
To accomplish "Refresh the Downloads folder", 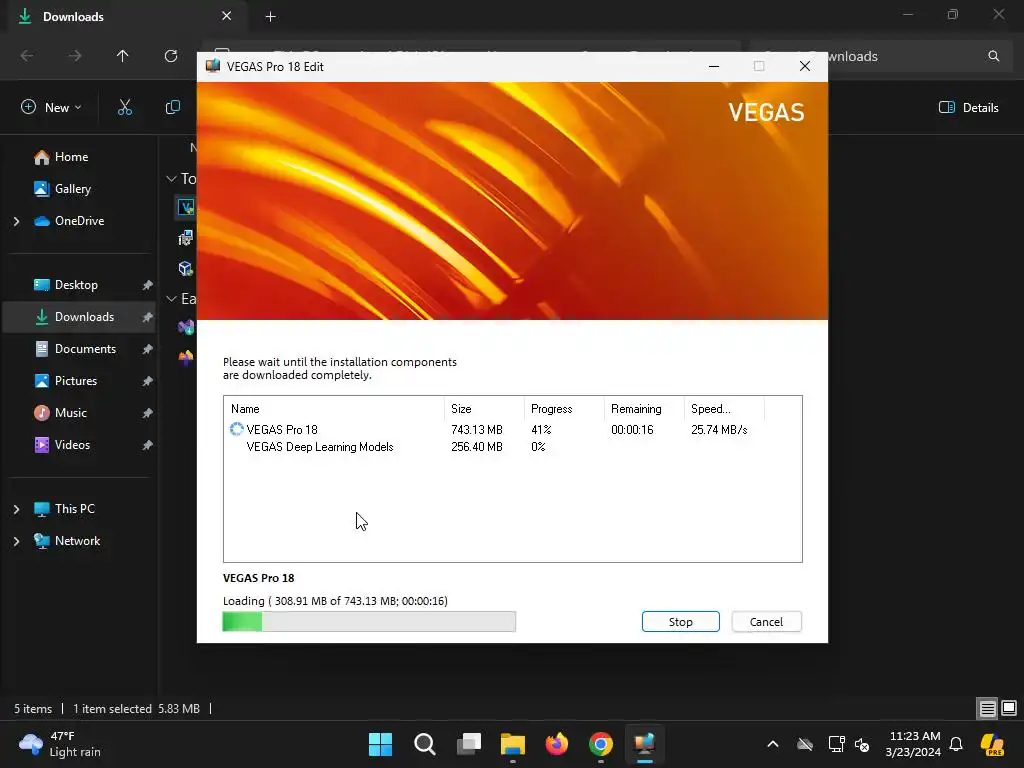I will [171, 56].
